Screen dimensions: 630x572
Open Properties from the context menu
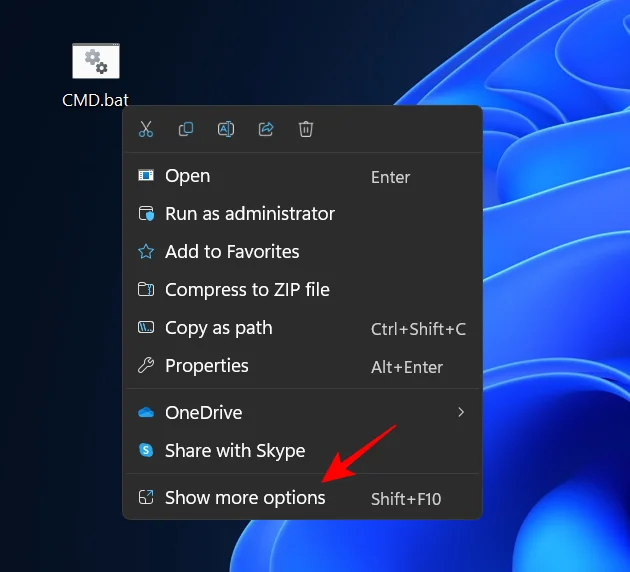302,366
